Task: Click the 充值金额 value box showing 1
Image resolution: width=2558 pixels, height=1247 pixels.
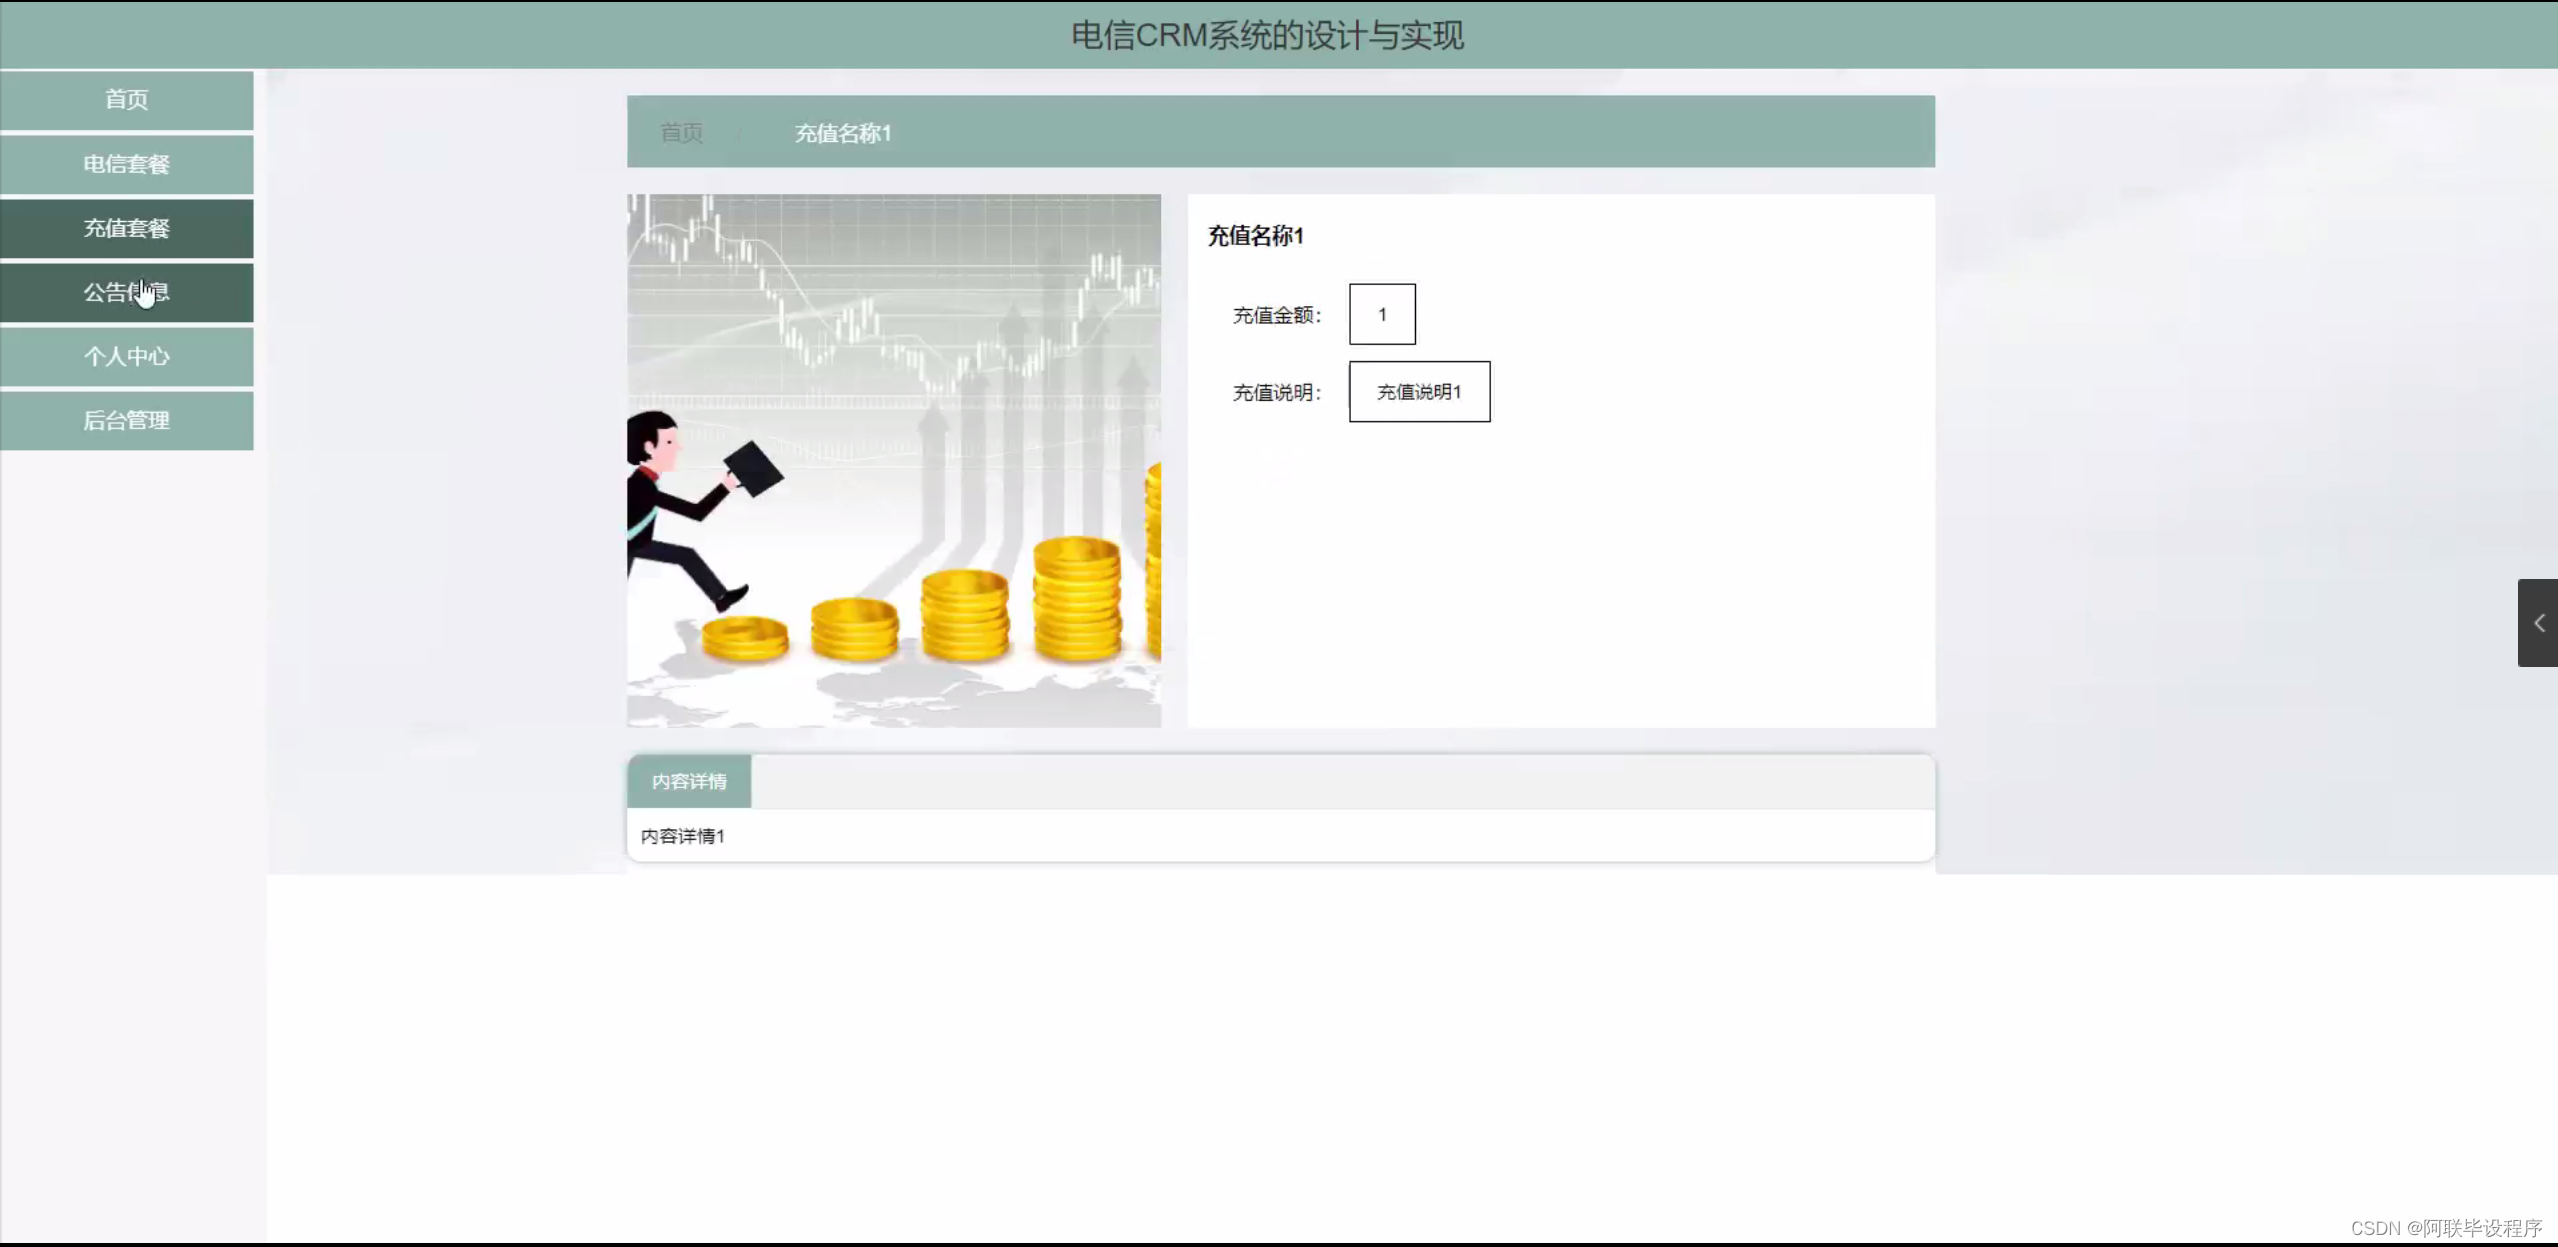Action: (x=1382, y=314)
